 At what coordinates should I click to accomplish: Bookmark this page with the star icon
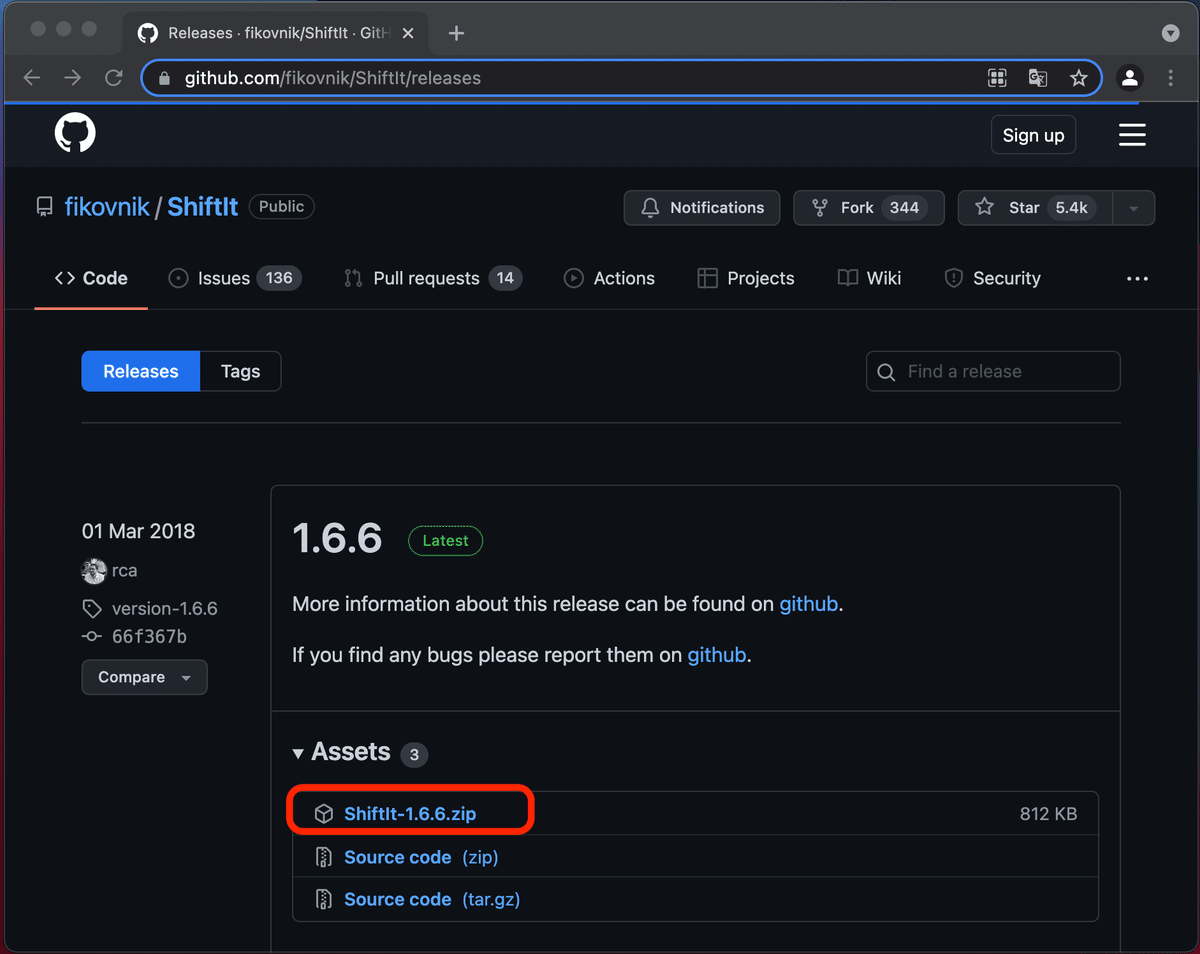(1078, 78)
